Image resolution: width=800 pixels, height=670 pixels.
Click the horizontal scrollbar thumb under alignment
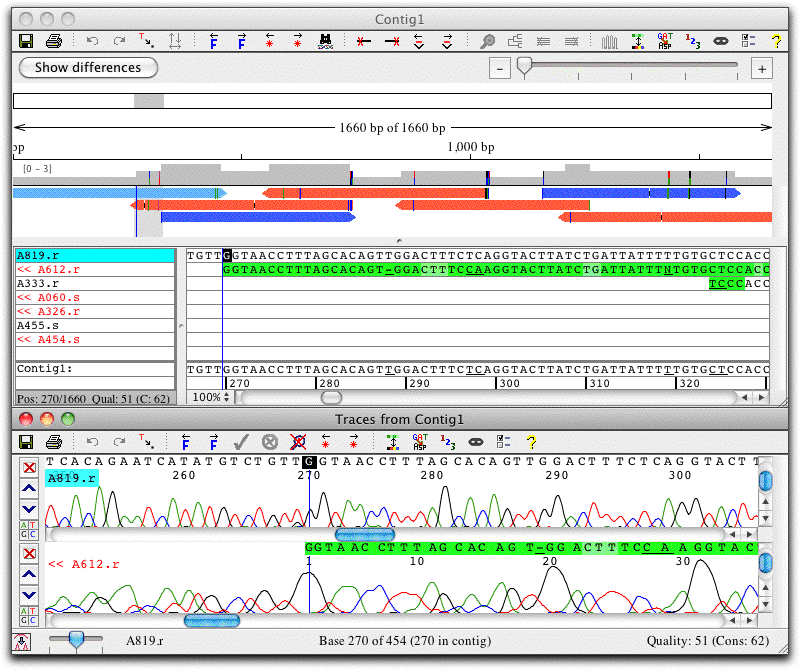[332, 398]
